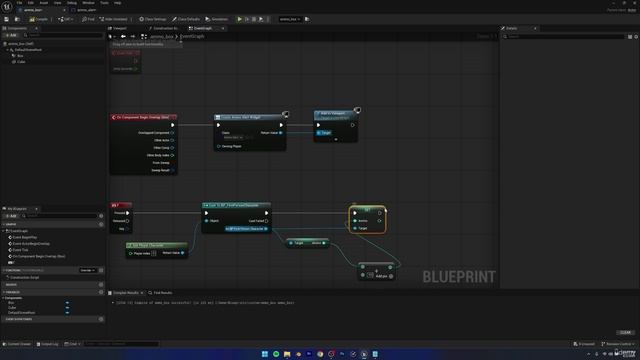The image size is (640, 360).
Task: Open Class Defaults
Action: point(186,19)
